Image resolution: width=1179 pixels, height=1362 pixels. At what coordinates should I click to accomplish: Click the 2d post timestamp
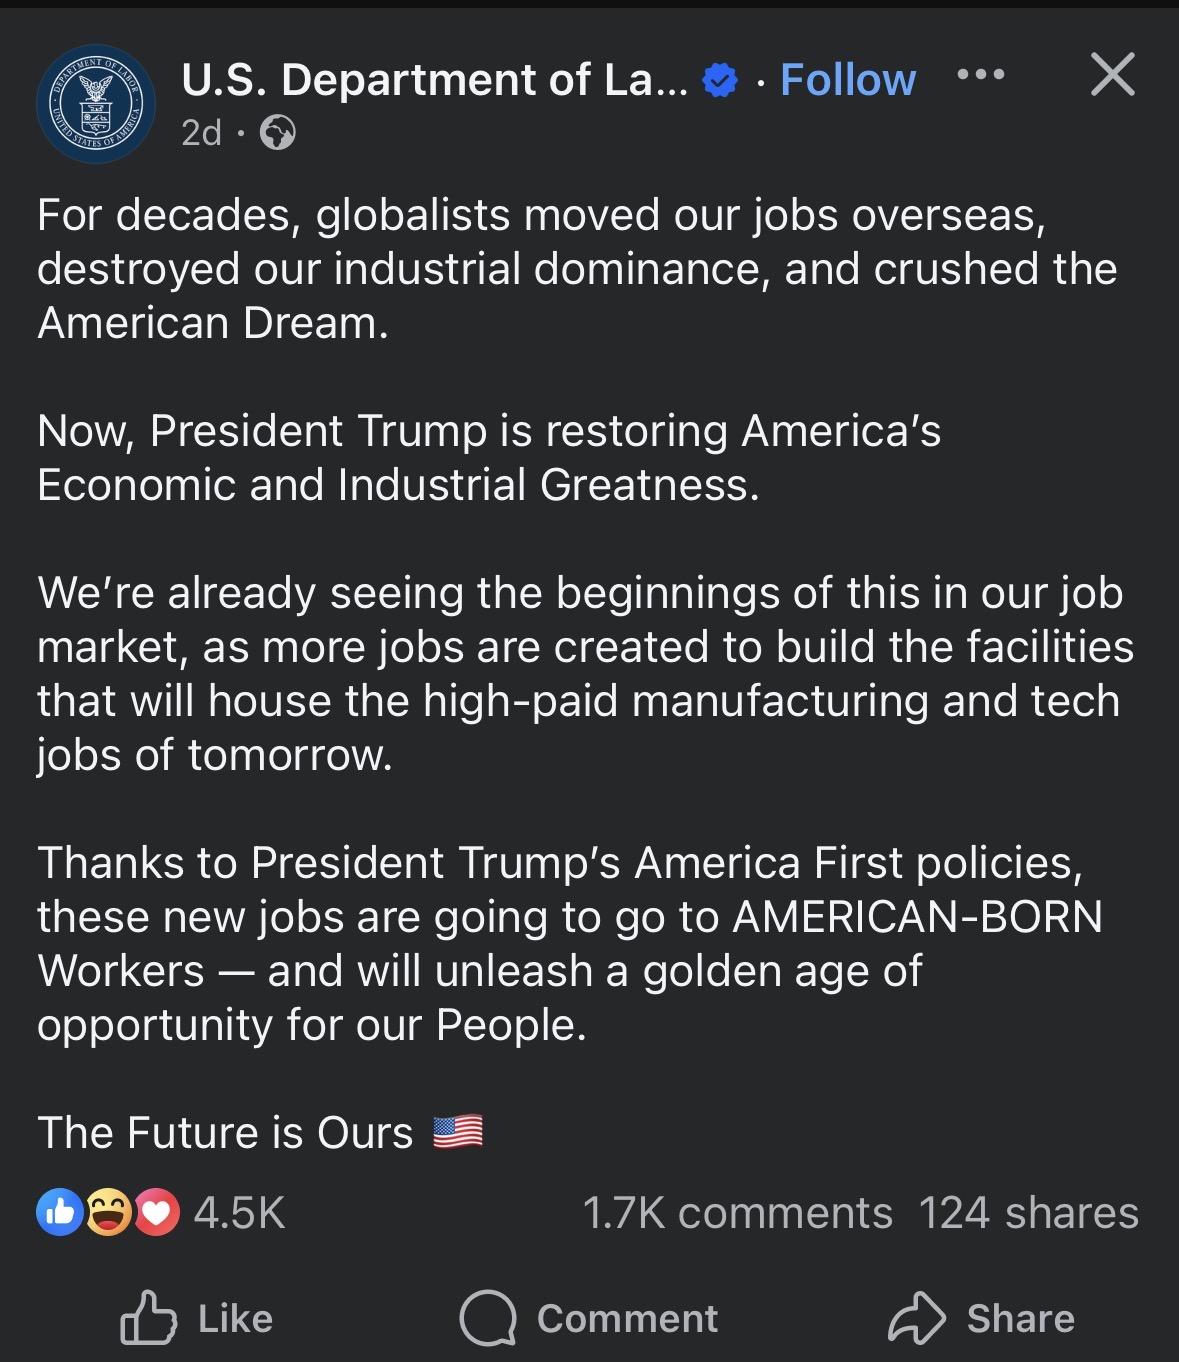click(x=201, y=132)
